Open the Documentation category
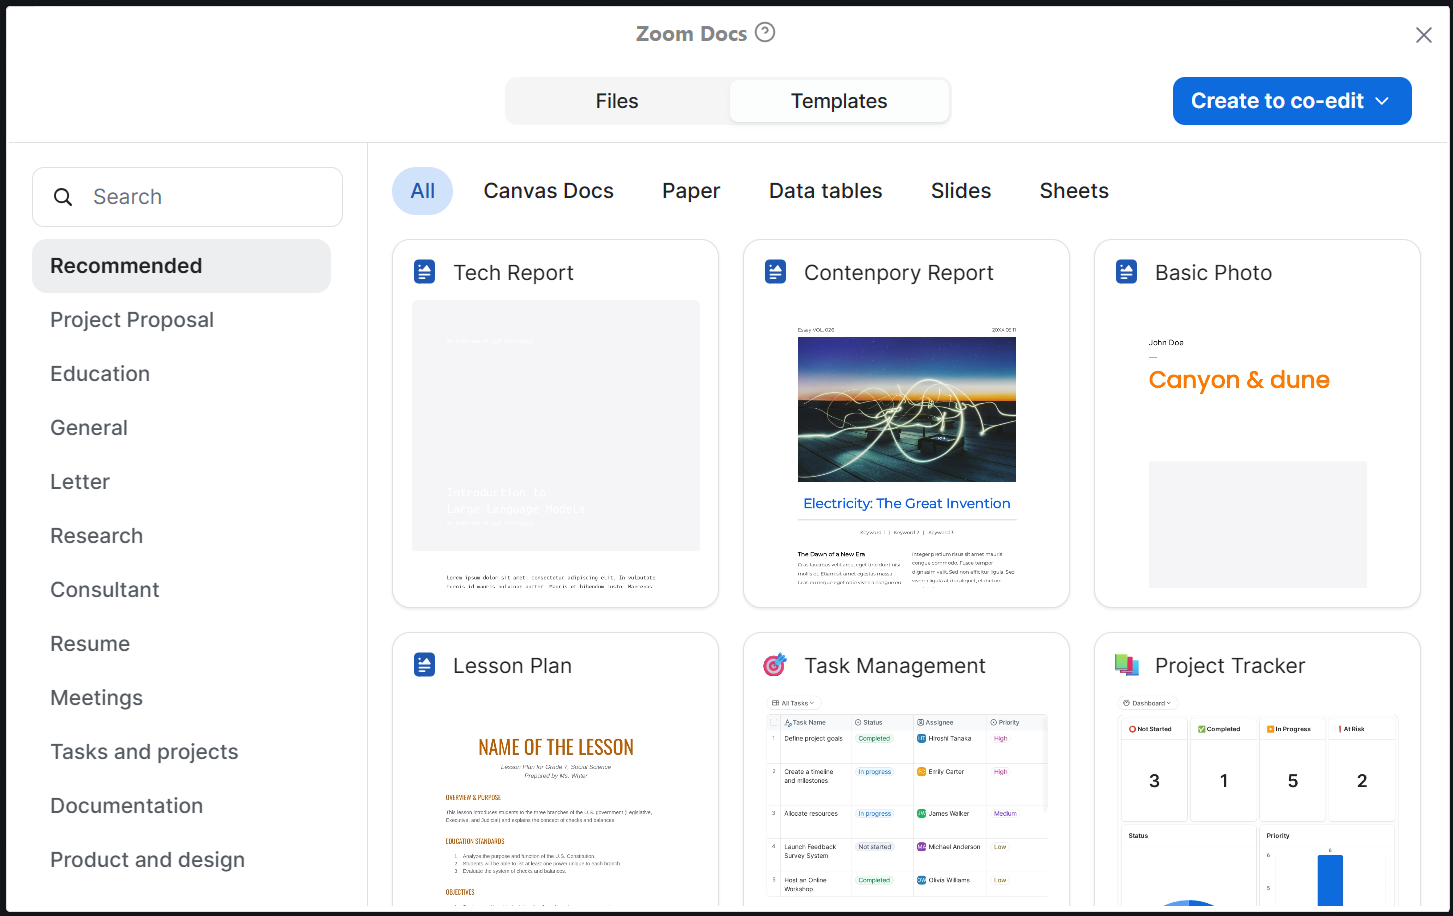Image resolution: width=1453 pixels, height=916 pixels. [181, 806]
